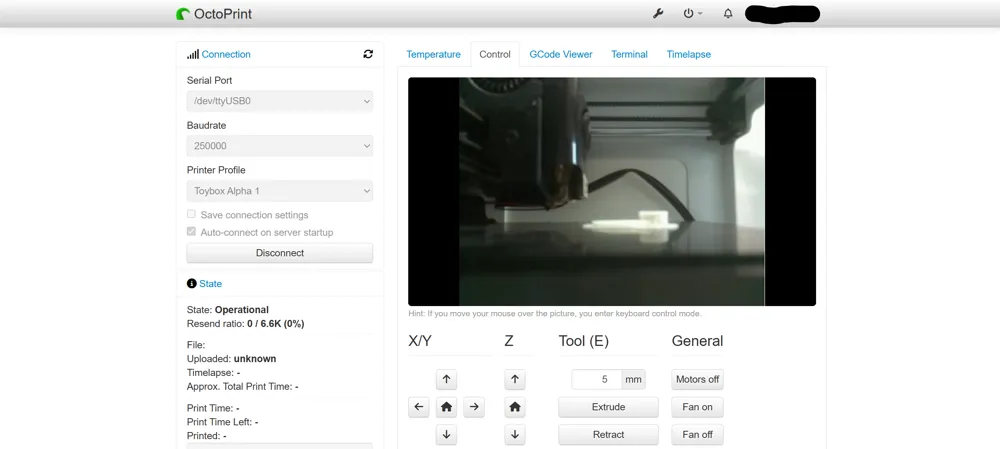The height and width of the screenshot is (449, 1000).
Task: Open settings with the wrench icon
Action: (x=658, y=13)
